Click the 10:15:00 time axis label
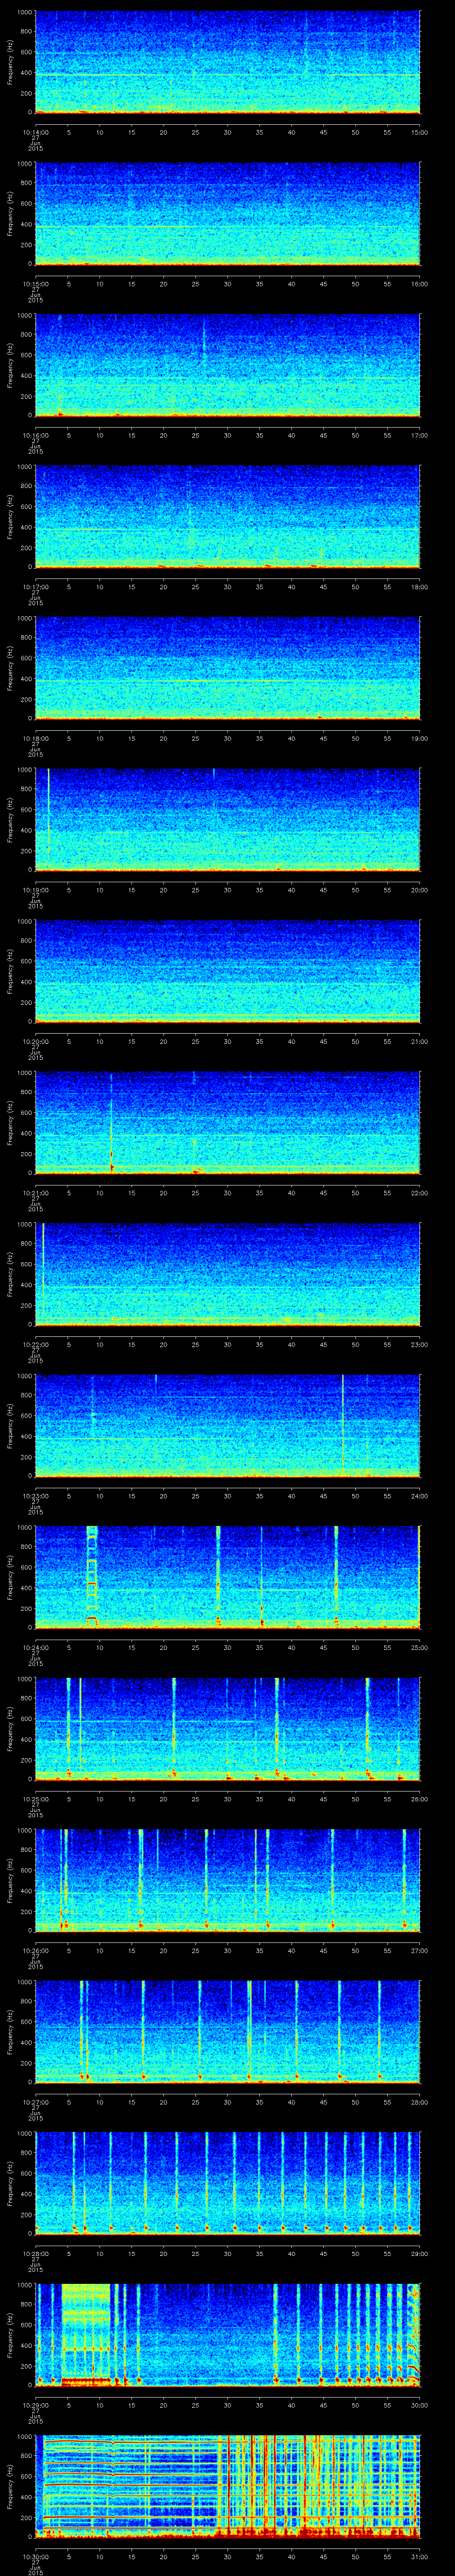 click(x=35, y=284)
